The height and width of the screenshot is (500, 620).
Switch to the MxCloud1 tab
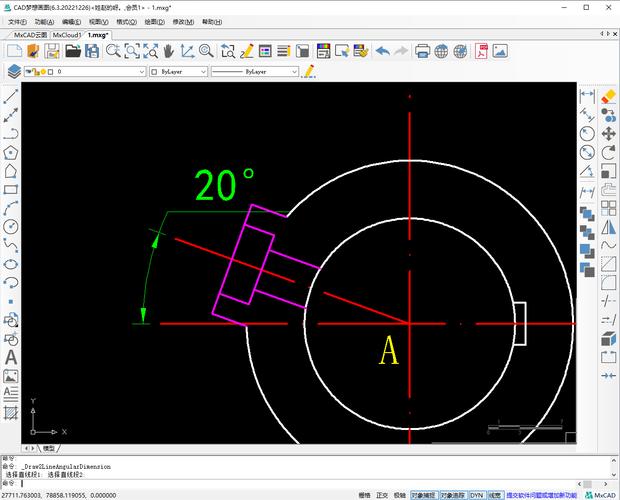(67, 34)
